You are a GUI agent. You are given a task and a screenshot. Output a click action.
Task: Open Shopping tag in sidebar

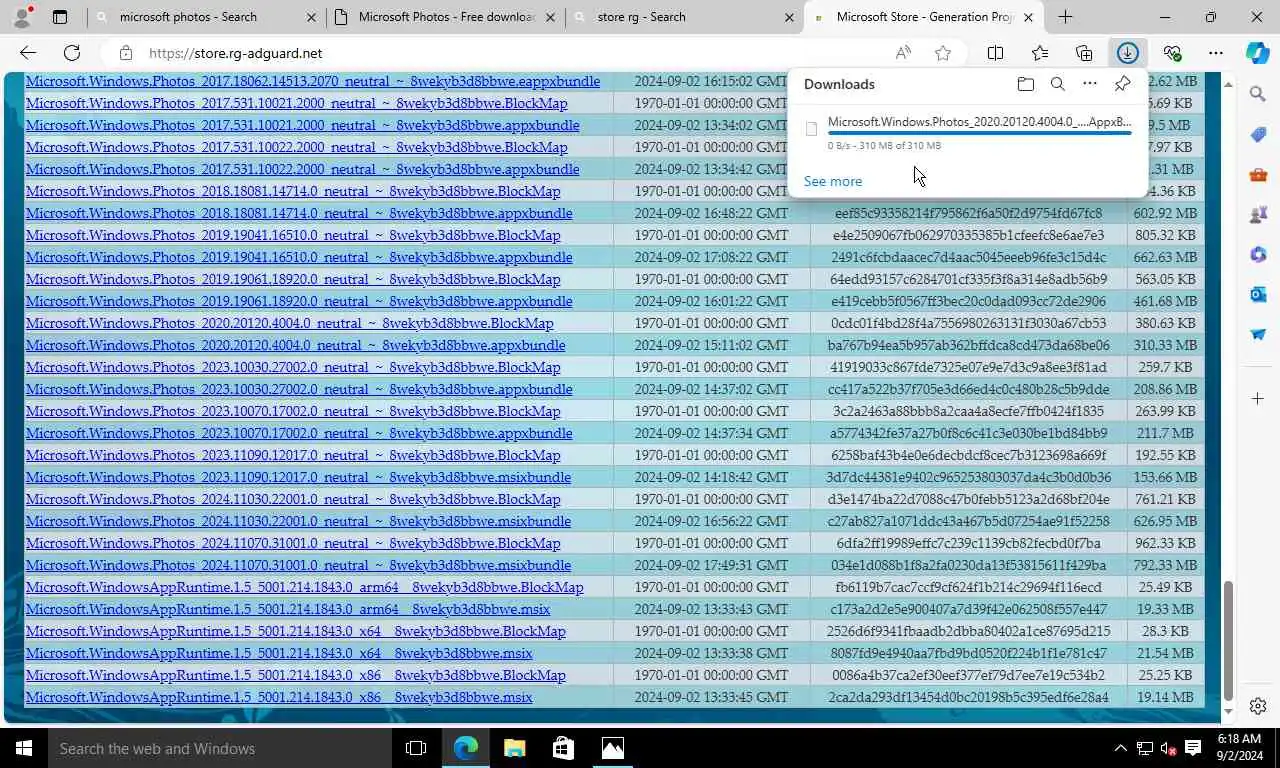pos(1258,134)
